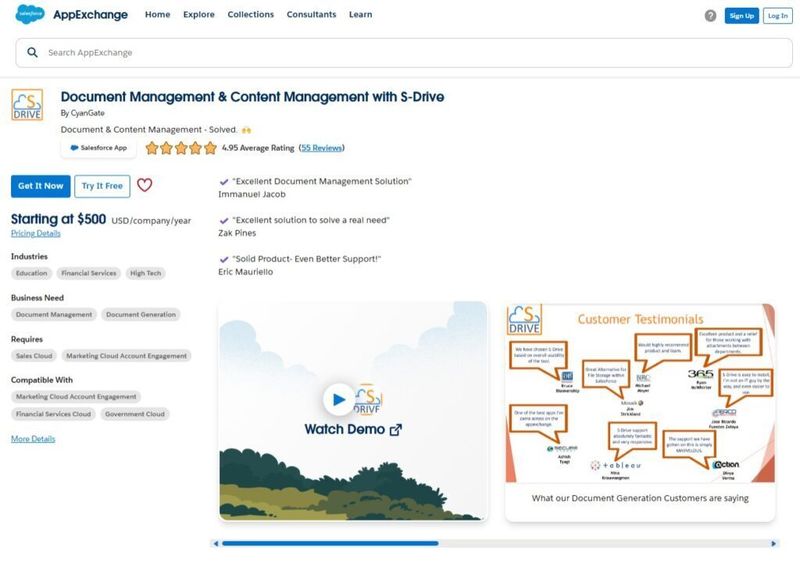Click caption "What our Document Generation Customers are saying"
This screenshot has height=563, width=800.
pos(640,498)
